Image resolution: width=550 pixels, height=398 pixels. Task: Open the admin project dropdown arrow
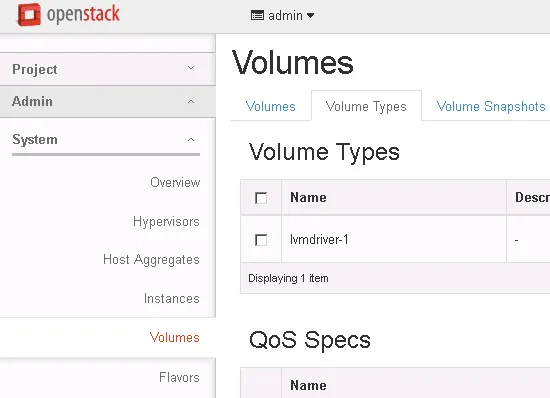(310, 15)
